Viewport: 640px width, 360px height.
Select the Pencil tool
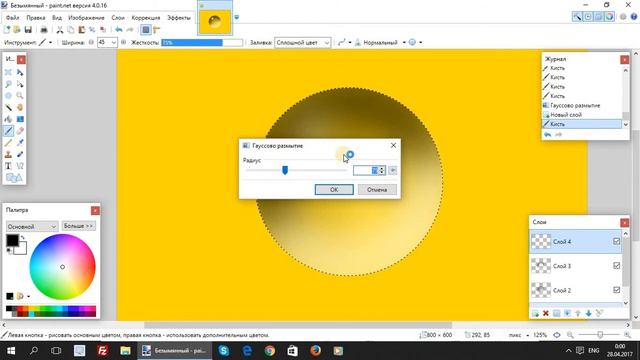pos(8,142)
